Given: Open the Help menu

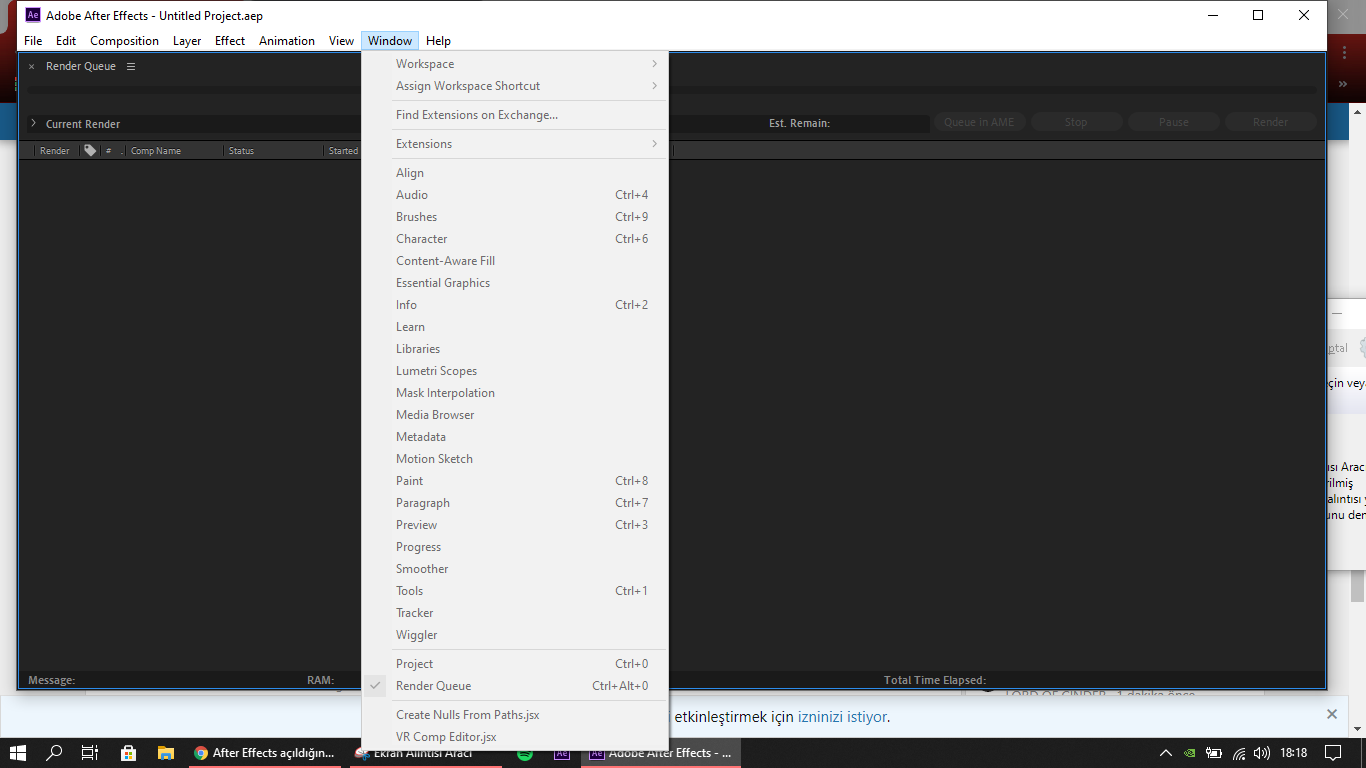Looking at the screenshot, I should pos(438,41).
